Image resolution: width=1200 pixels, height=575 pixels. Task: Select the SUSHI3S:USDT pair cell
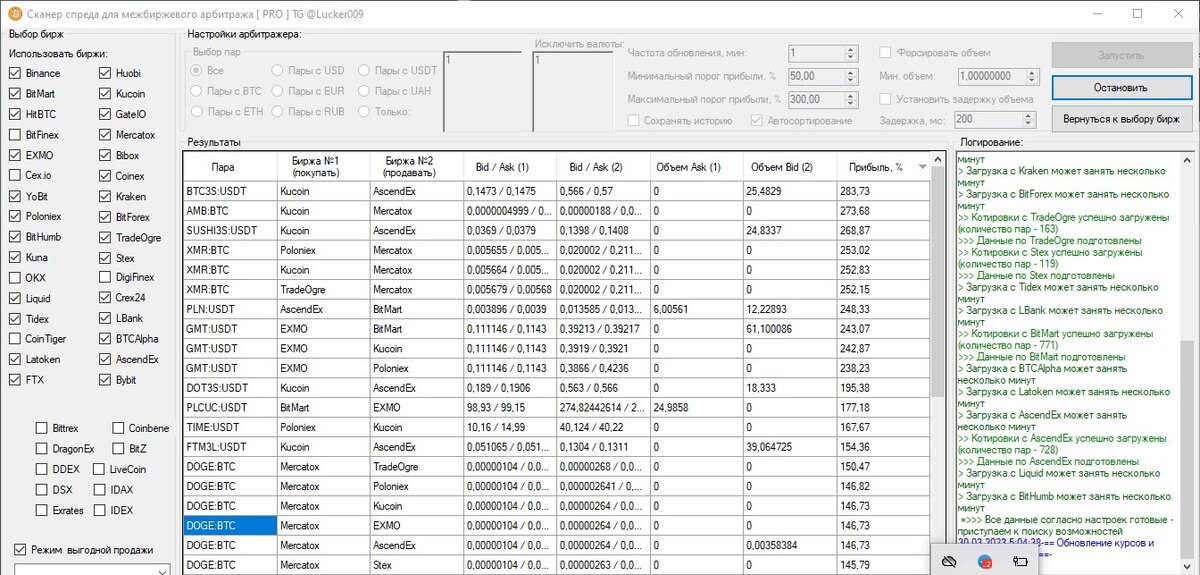click(230, 230)
